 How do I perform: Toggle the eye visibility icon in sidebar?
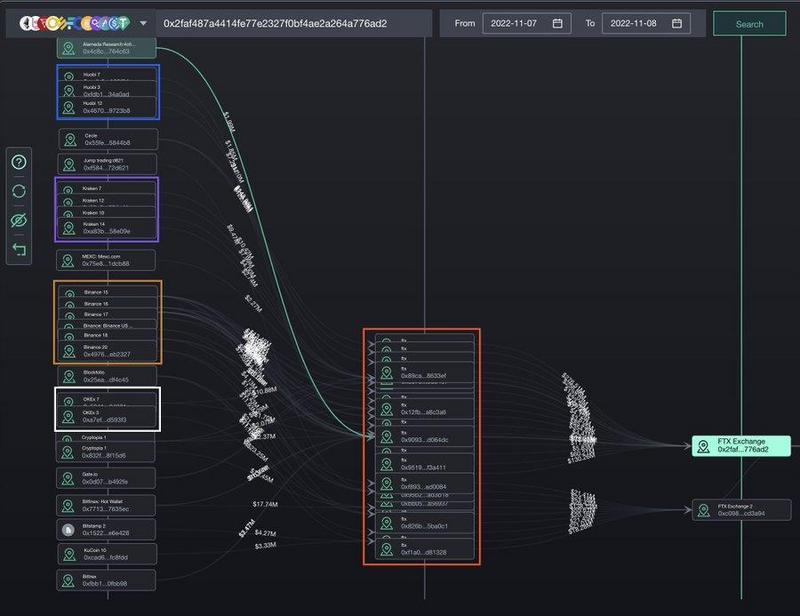click(x=19, y=220)
